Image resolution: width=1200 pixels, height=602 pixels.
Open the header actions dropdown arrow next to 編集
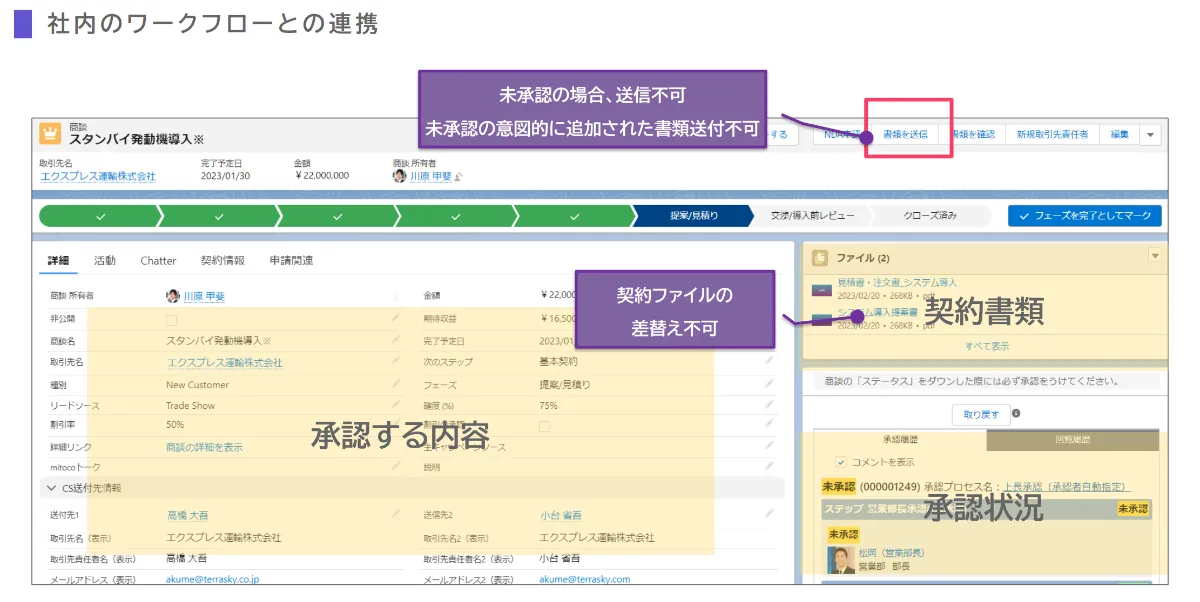pos(1150,134)
